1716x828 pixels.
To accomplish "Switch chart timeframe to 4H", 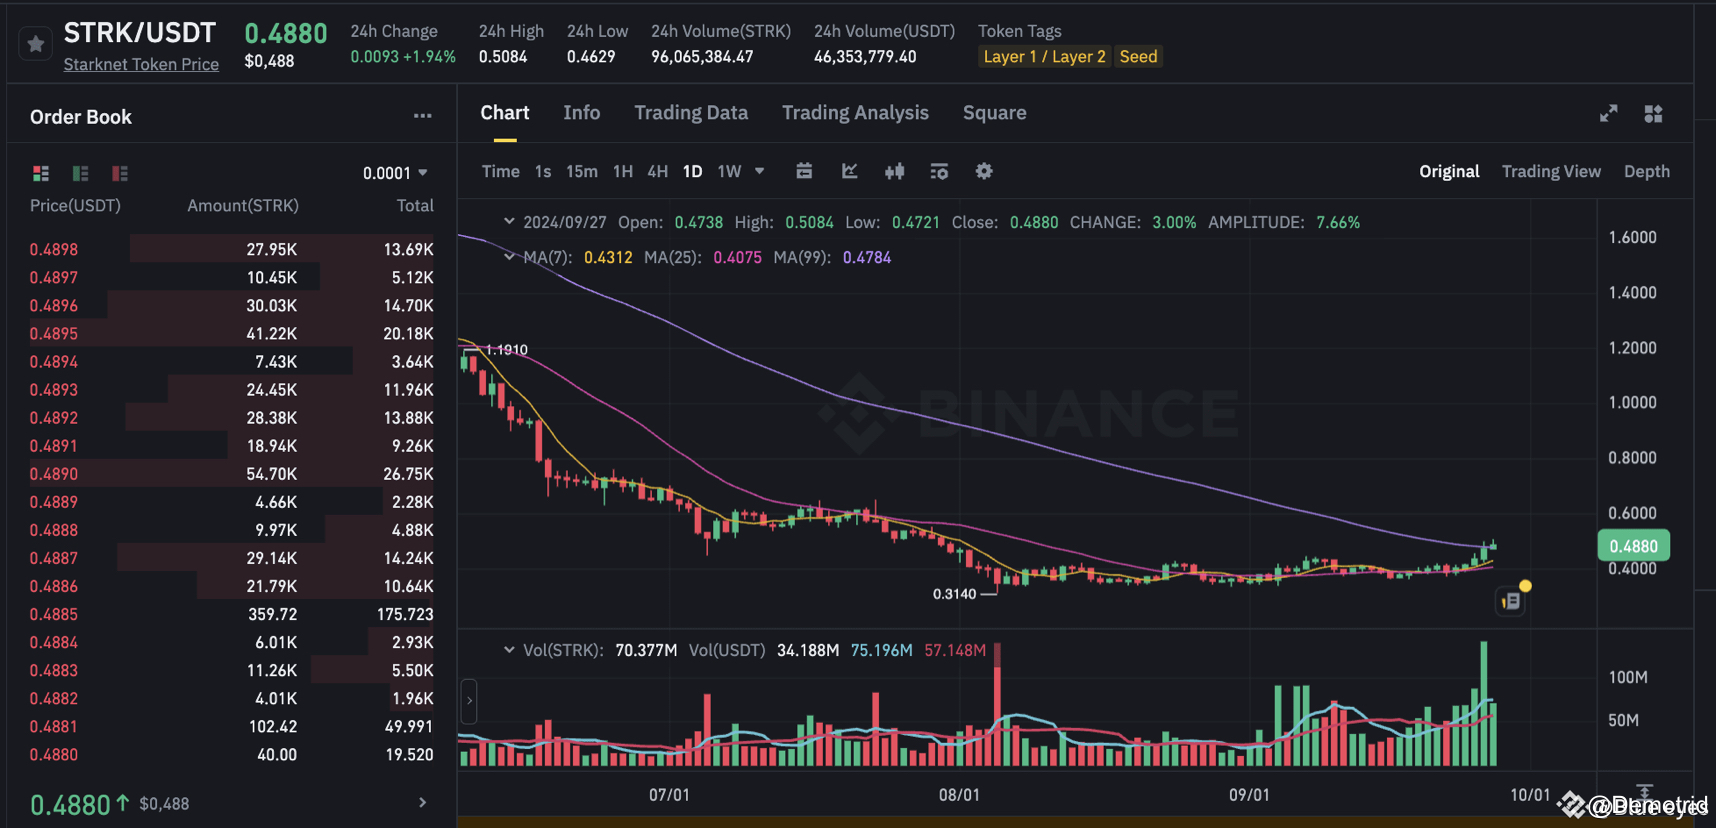I will [x=657, y=171].
